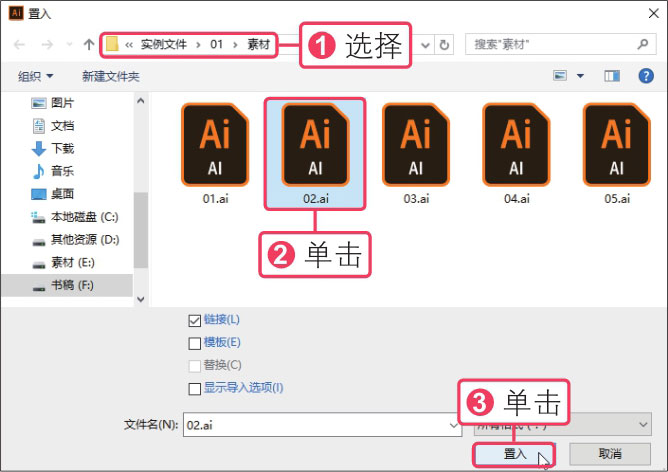Select the 05.ai file icon
The image size is (668, 472).
click(617, 145)
